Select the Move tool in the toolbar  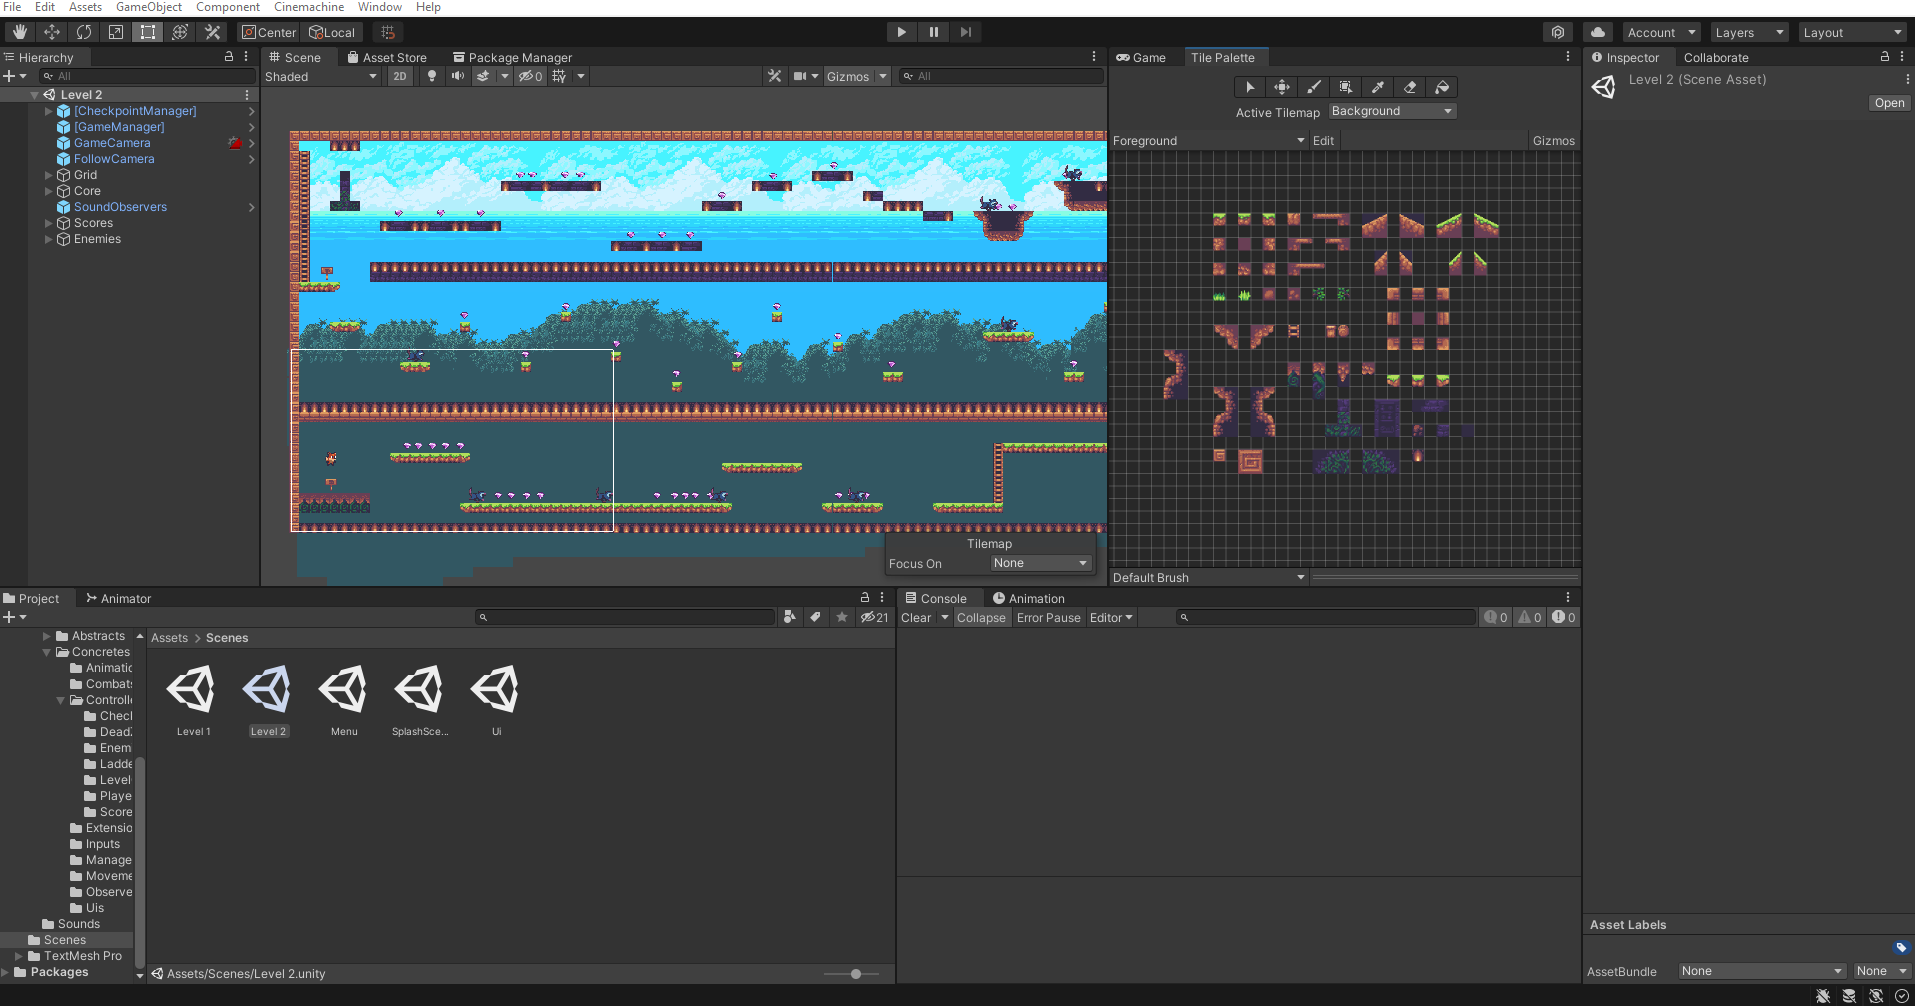click(52, 32)
